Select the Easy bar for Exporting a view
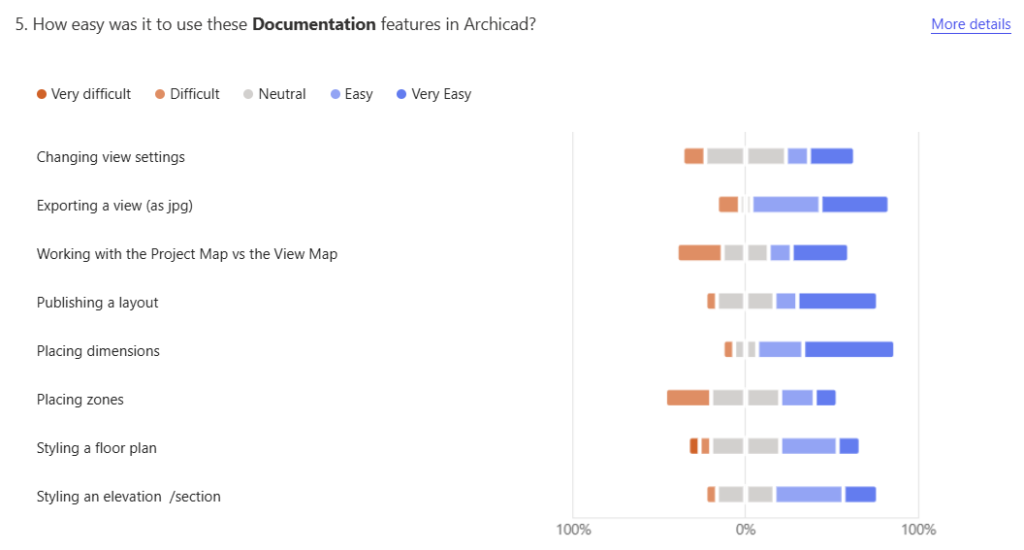Screen dimensions: 1024x550 (786, 205)
